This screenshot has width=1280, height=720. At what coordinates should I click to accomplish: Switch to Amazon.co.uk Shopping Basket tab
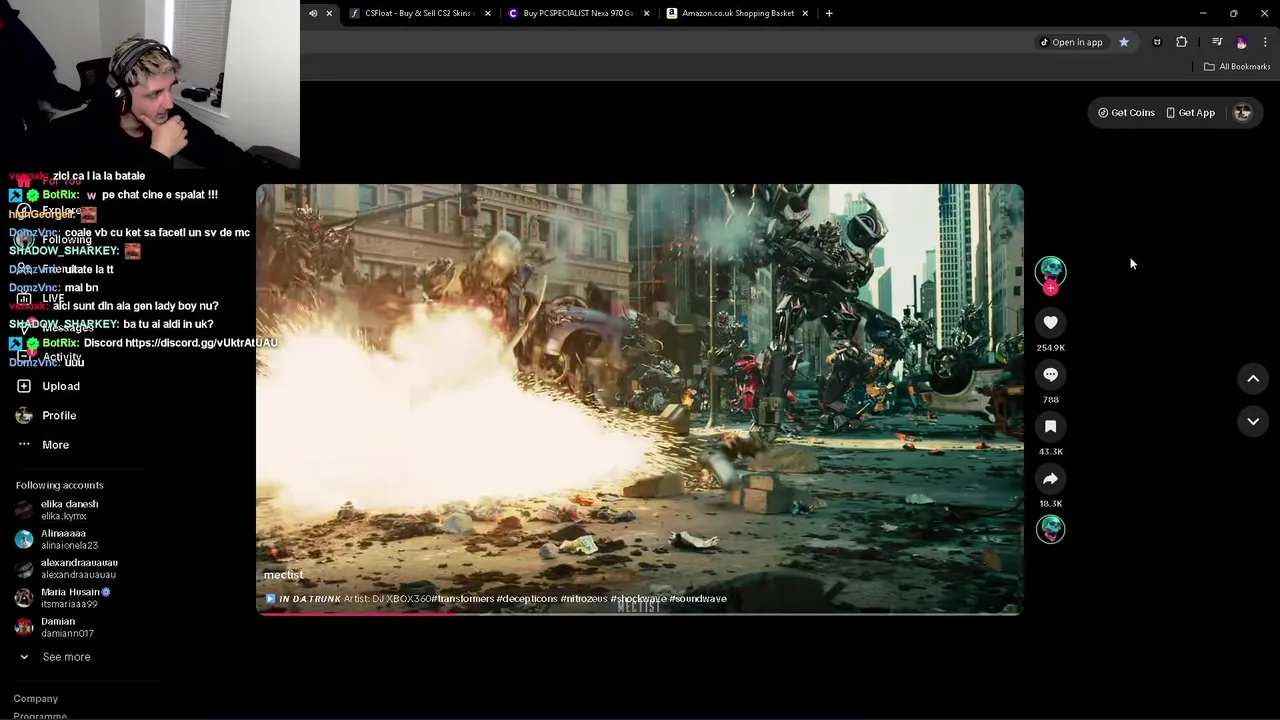pos(738,13)
